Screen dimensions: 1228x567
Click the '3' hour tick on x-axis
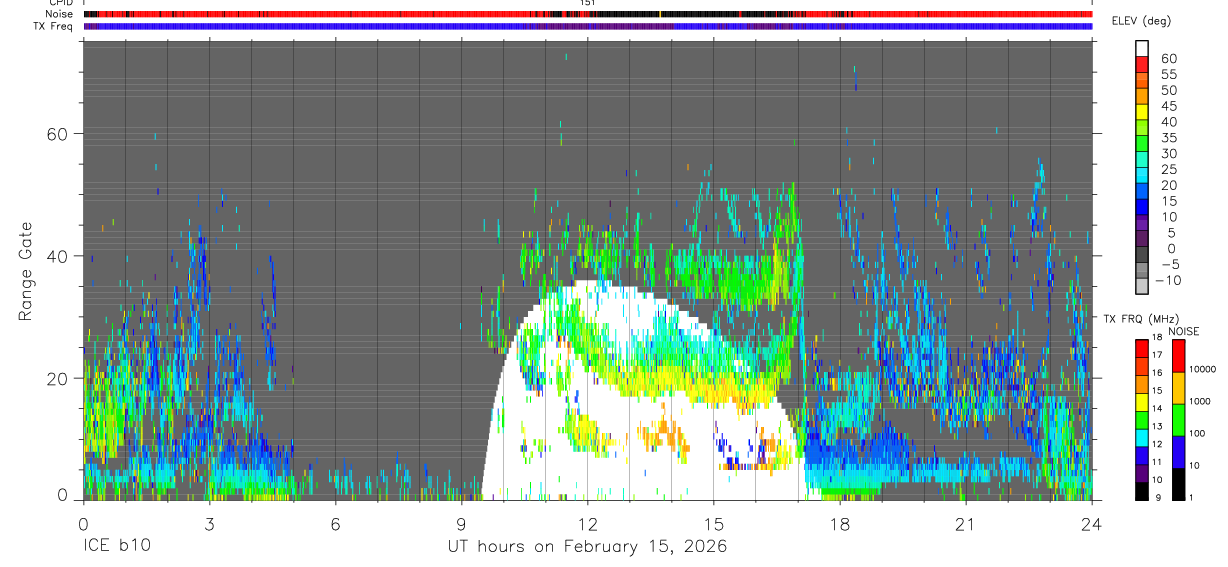[209, 524]
